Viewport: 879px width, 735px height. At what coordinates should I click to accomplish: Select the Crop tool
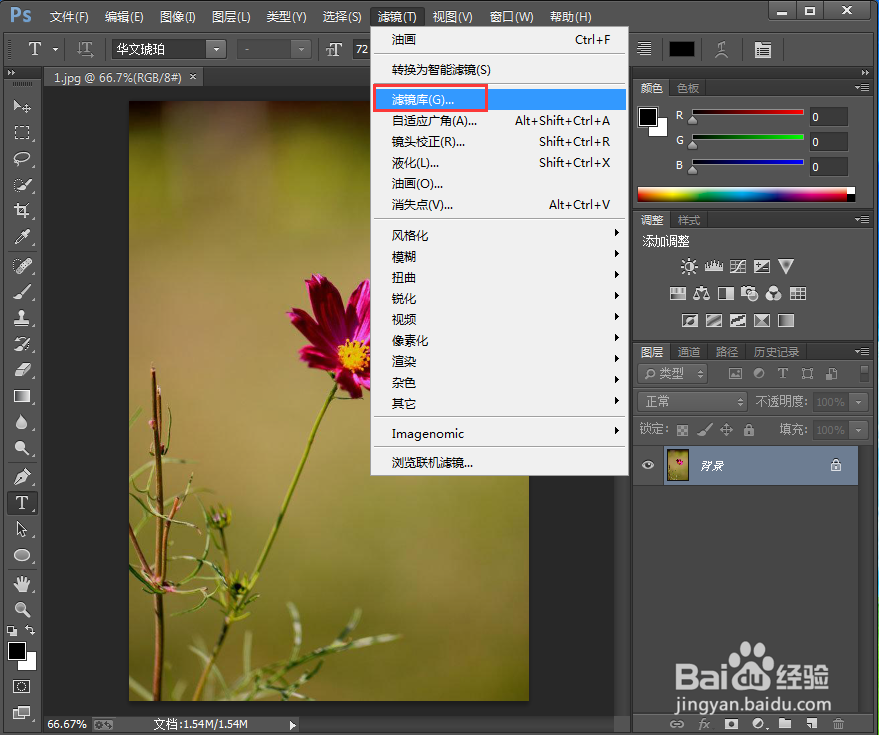[x=22, y=210]
